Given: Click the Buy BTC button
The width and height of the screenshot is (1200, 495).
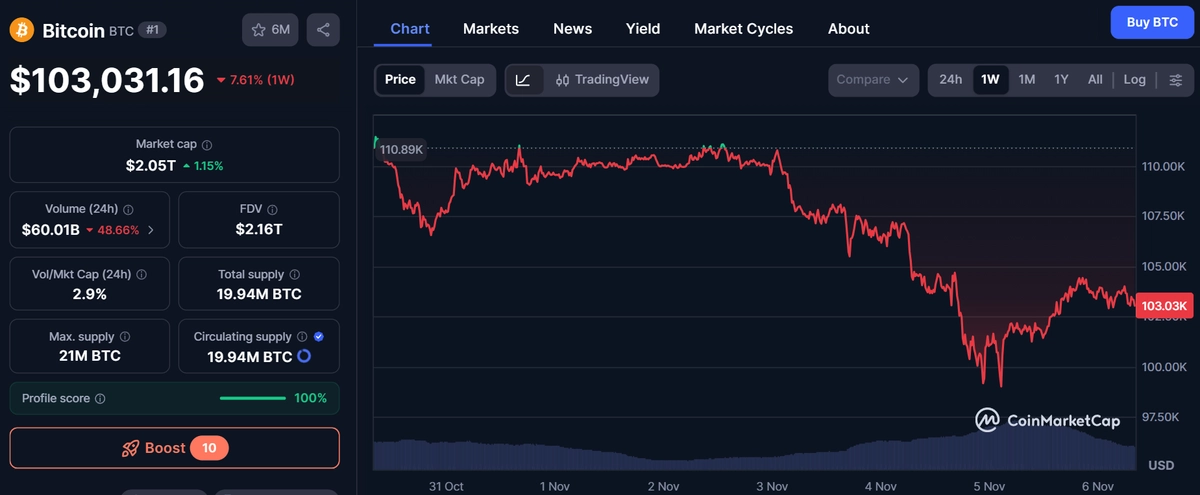Looking at the screenshot, I should [x=1152, y=22].
